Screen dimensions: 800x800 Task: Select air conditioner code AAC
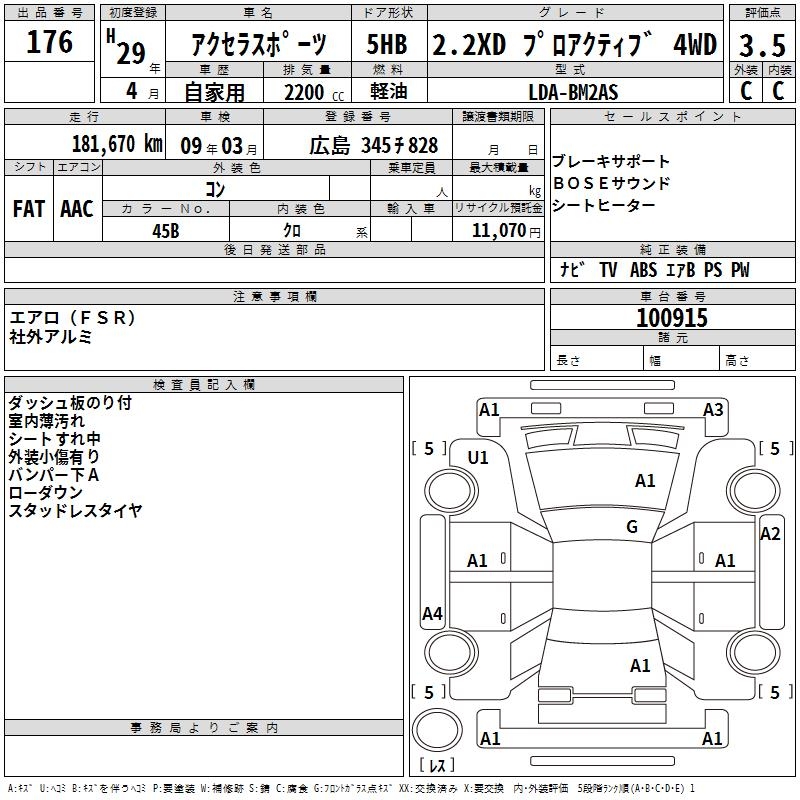(77, 209)
